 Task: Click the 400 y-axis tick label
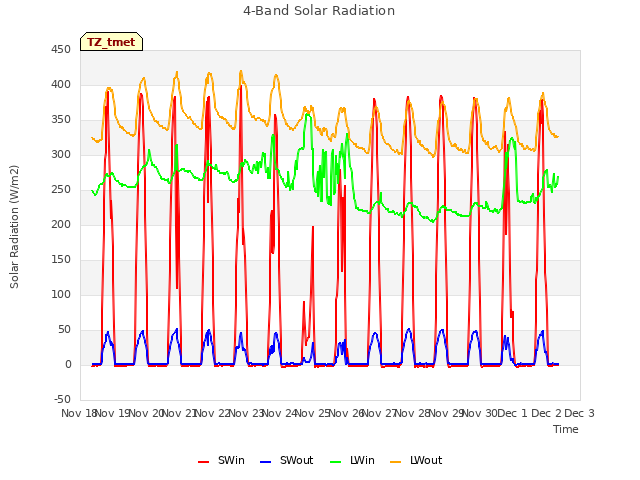[x=61, y=84]
